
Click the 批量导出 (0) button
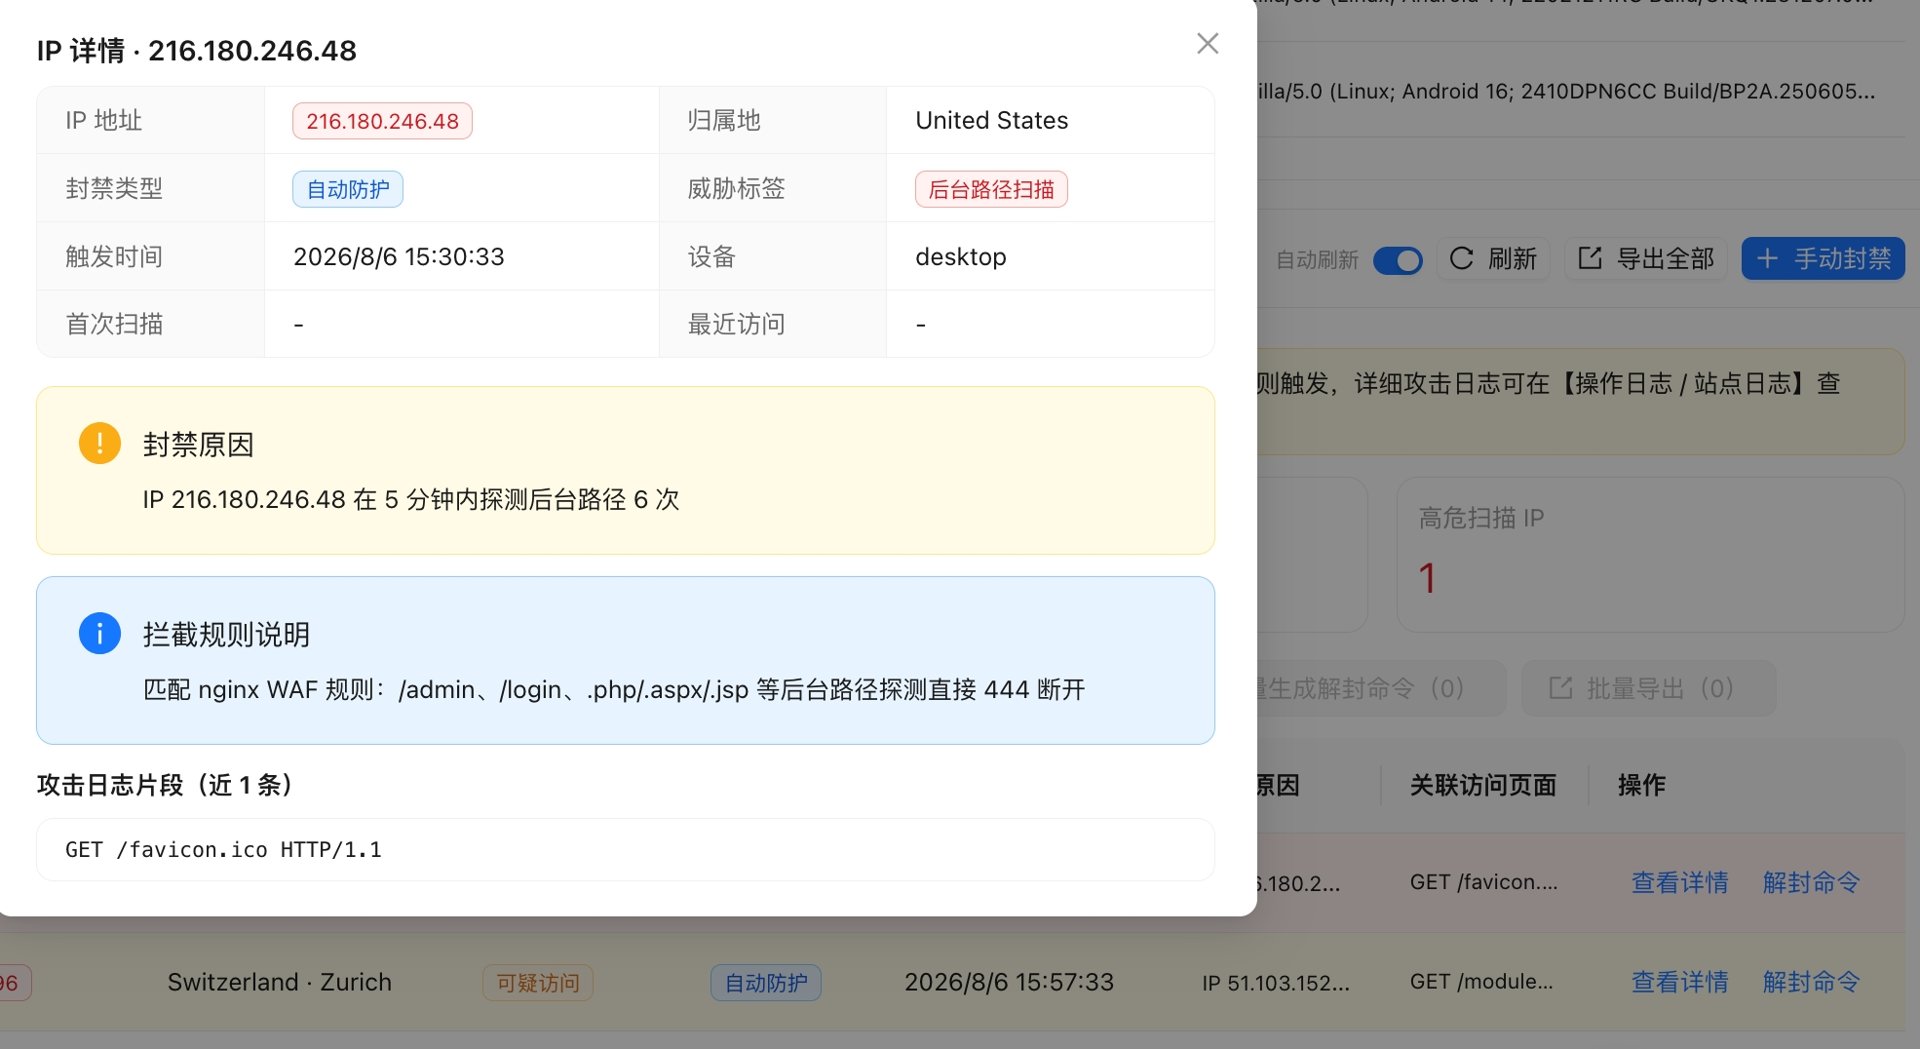pyautogui.click(x=1649, y=688)
